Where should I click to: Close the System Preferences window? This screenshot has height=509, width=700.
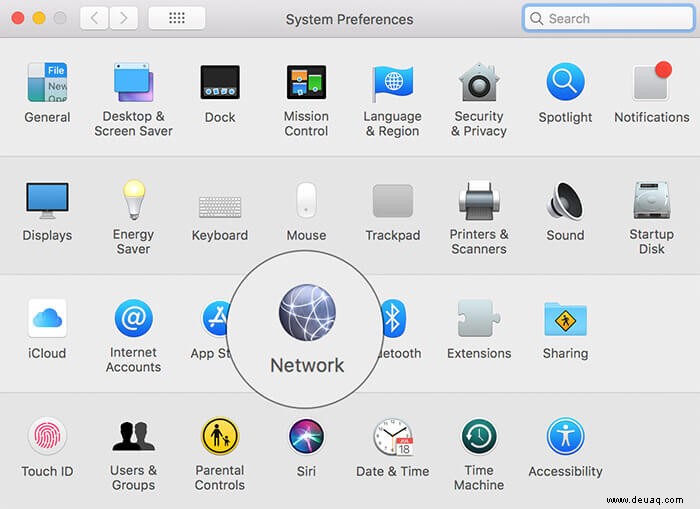point(18,18)
